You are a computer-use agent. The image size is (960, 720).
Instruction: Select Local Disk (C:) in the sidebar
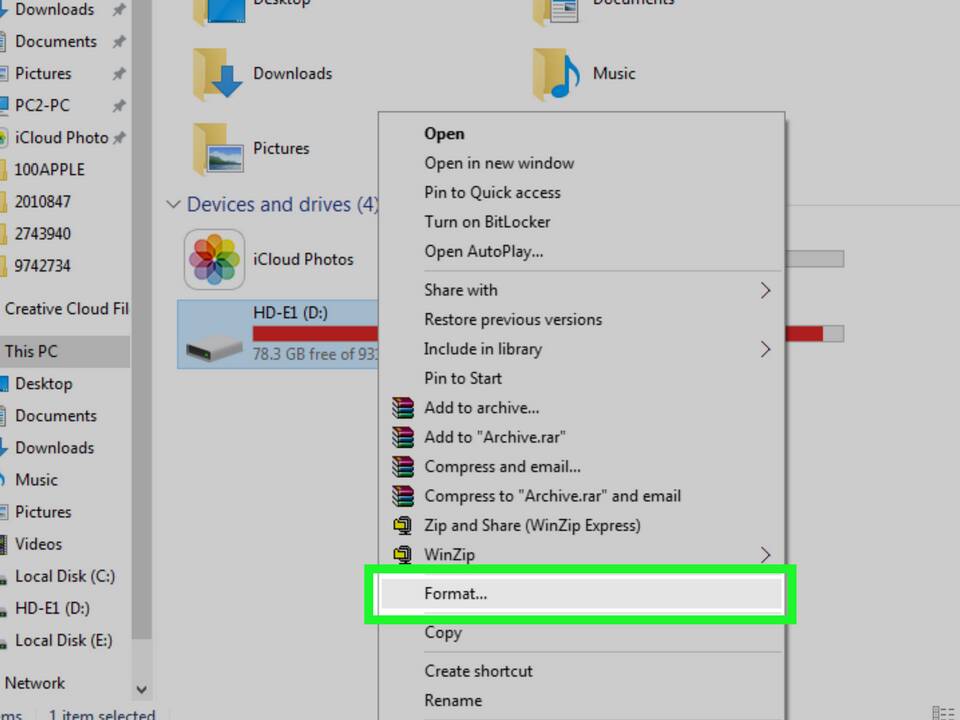click(x=64, y=577)
